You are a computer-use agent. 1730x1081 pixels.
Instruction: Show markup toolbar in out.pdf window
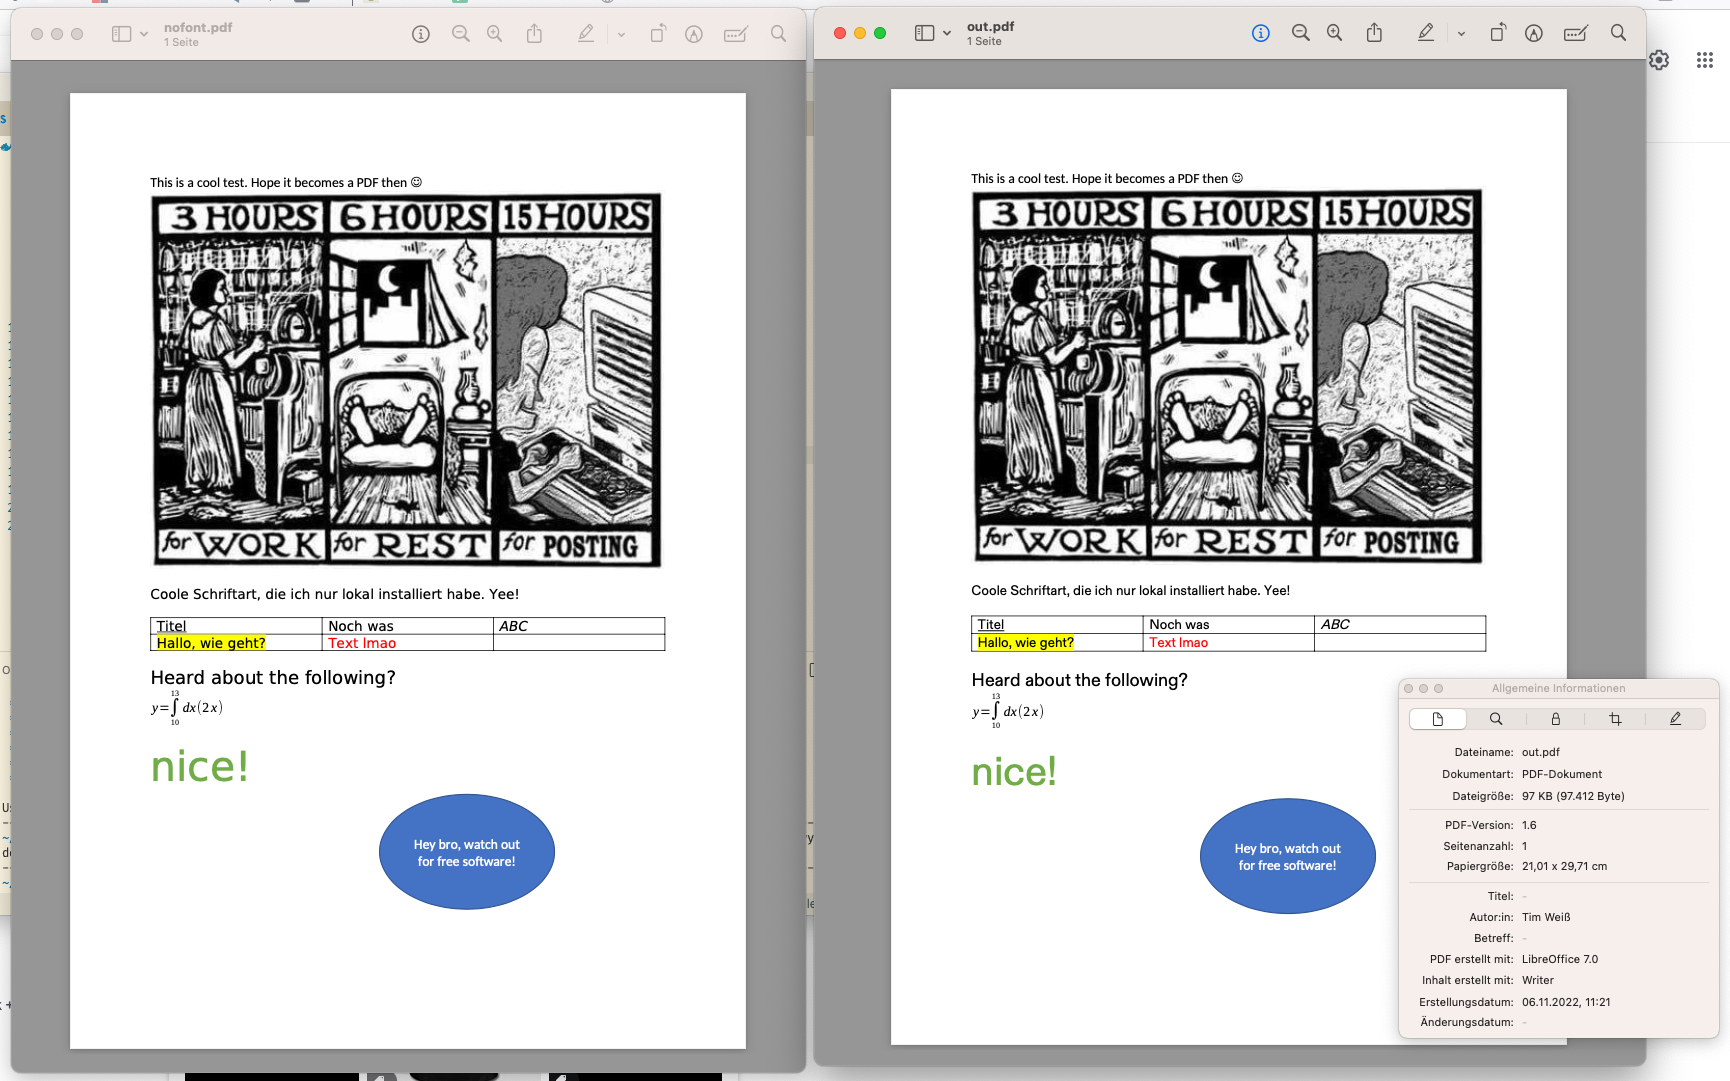(1534, 33)
